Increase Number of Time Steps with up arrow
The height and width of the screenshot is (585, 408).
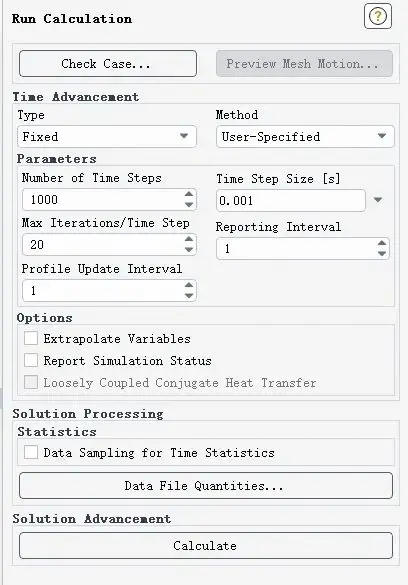[189, 194]
